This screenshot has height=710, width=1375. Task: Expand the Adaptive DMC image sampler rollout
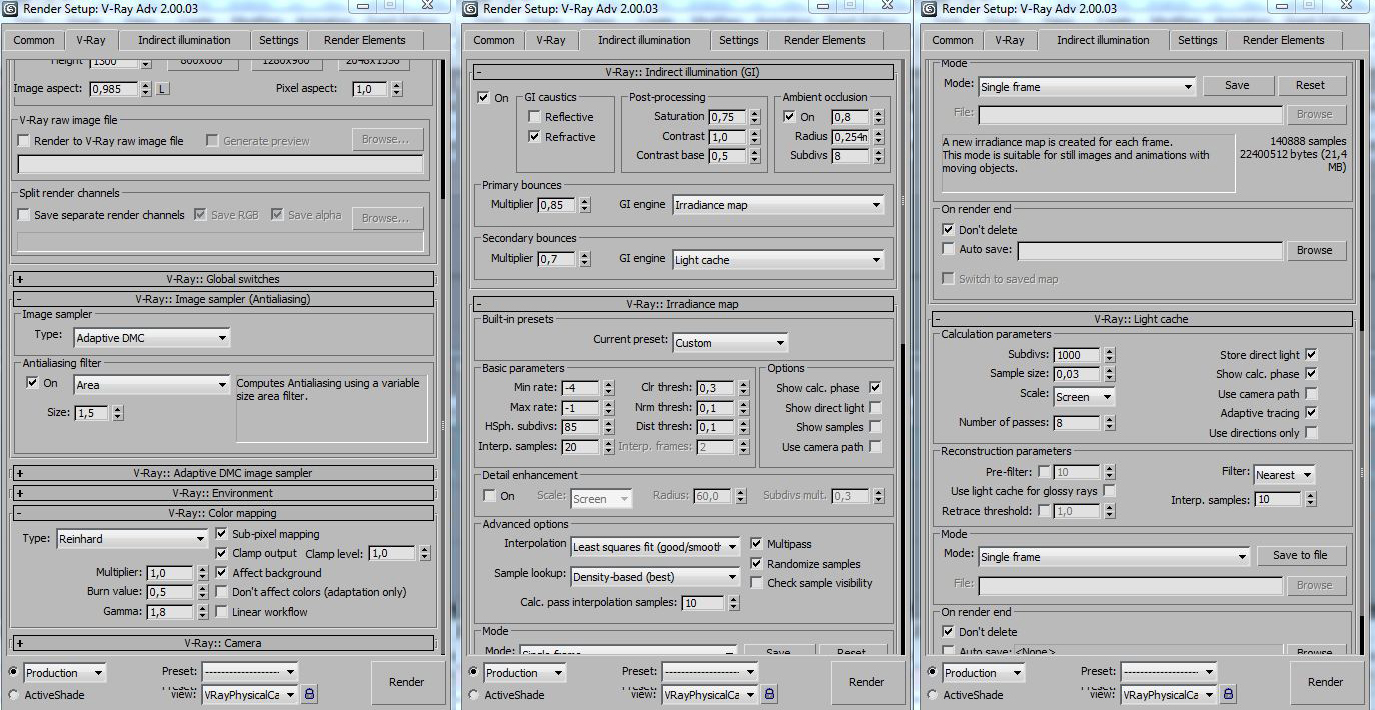point(223,473)
